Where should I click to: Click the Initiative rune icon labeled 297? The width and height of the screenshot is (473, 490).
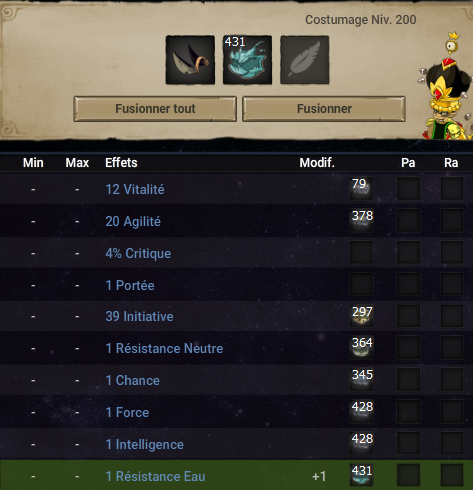click(361, 316)
